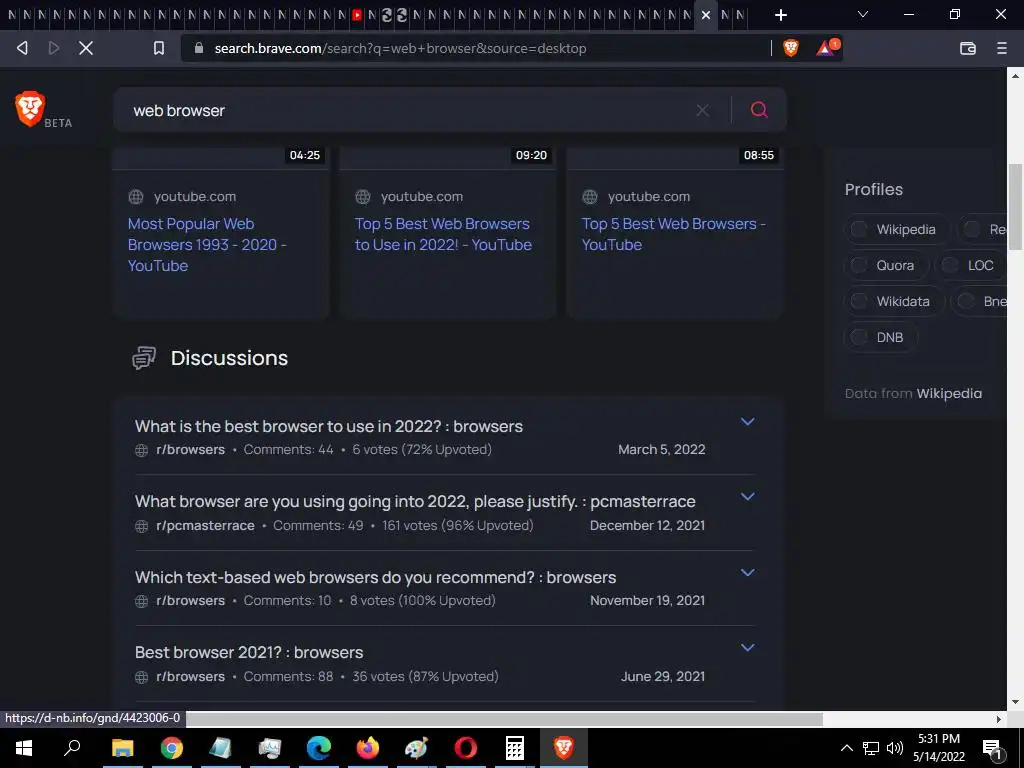
Task: Go back with the browser back arrow
Action: coord(22,48)
